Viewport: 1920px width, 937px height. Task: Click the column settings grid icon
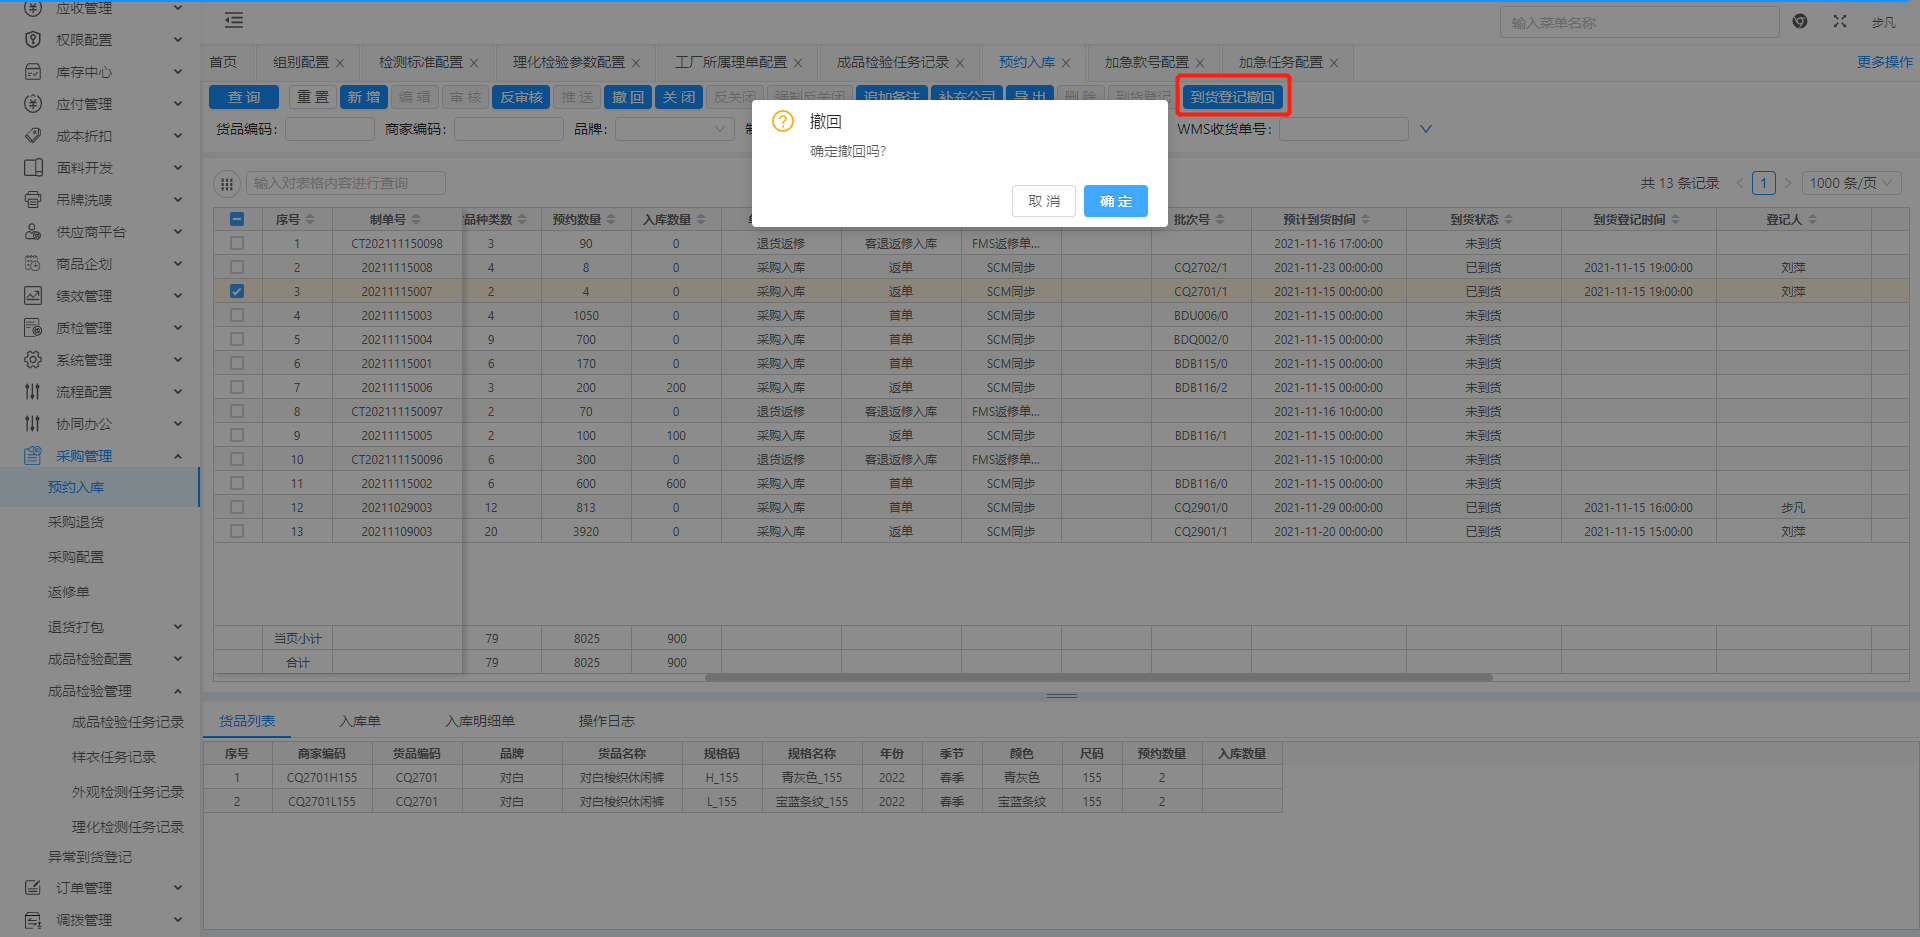227,184
